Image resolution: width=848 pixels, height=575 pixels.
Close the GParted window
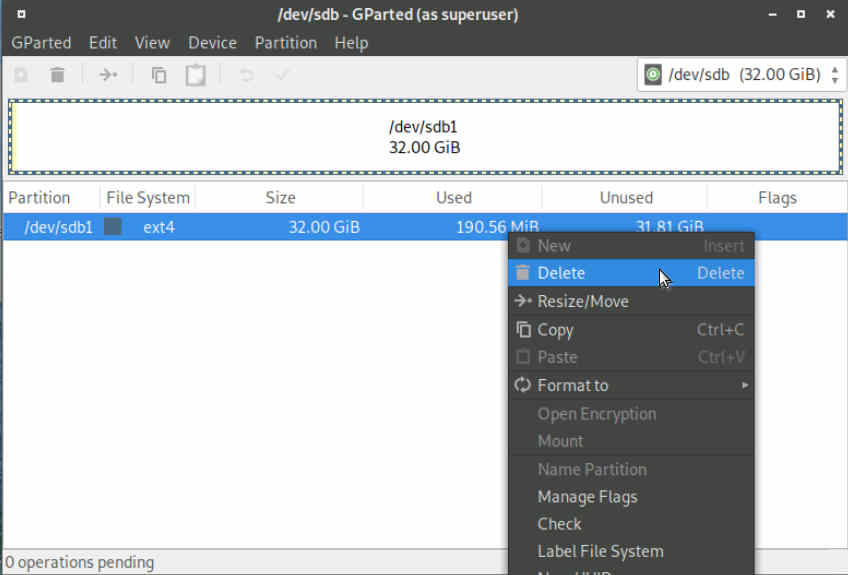click(x=831, y=14)
